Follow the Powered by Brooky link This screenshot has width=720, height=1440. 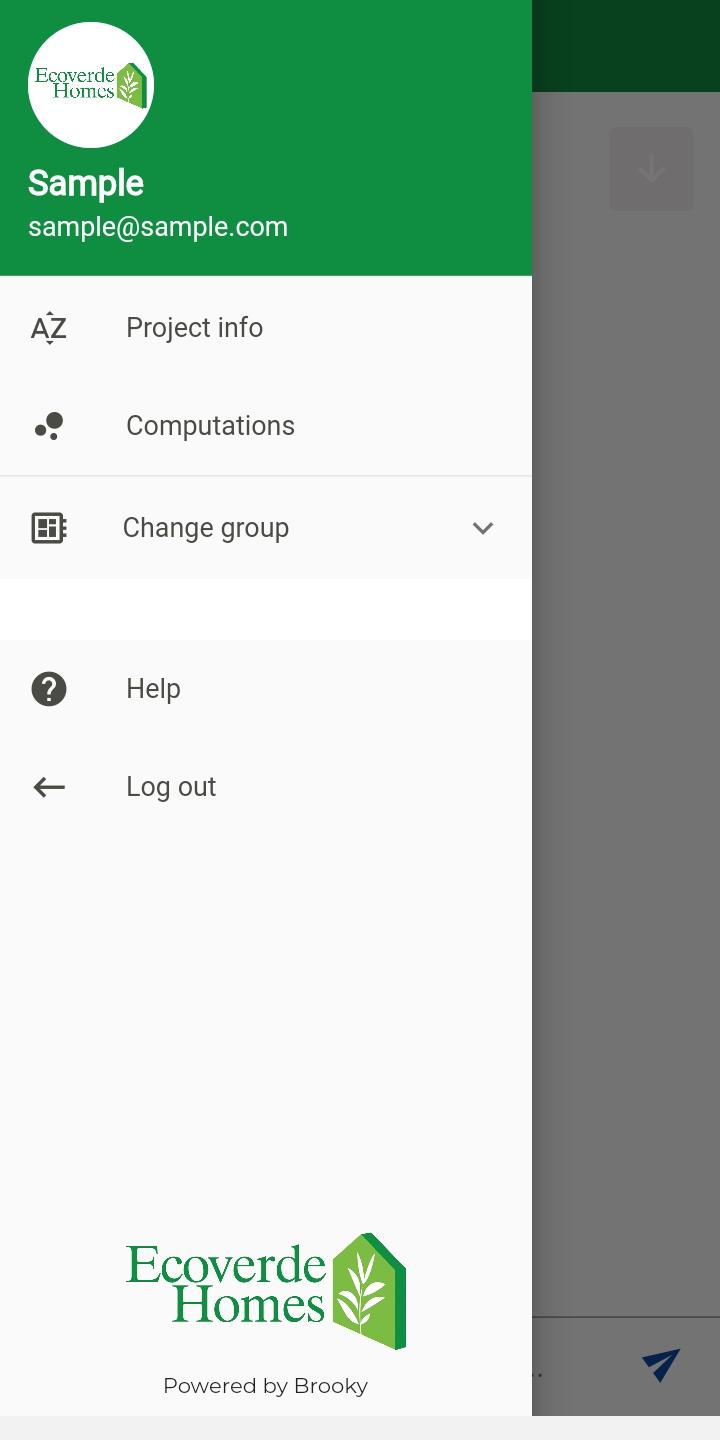[x=266, y=1386]
